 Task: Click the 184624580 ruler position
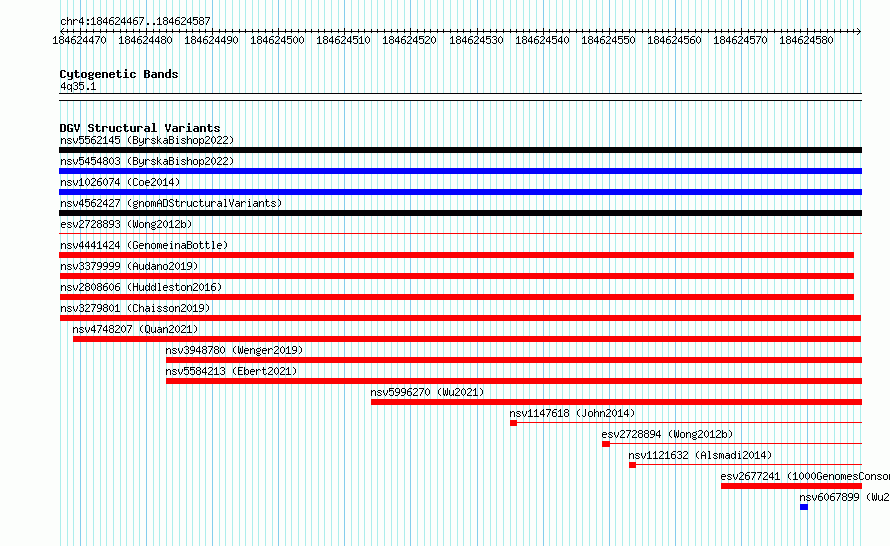pos(806,40)
